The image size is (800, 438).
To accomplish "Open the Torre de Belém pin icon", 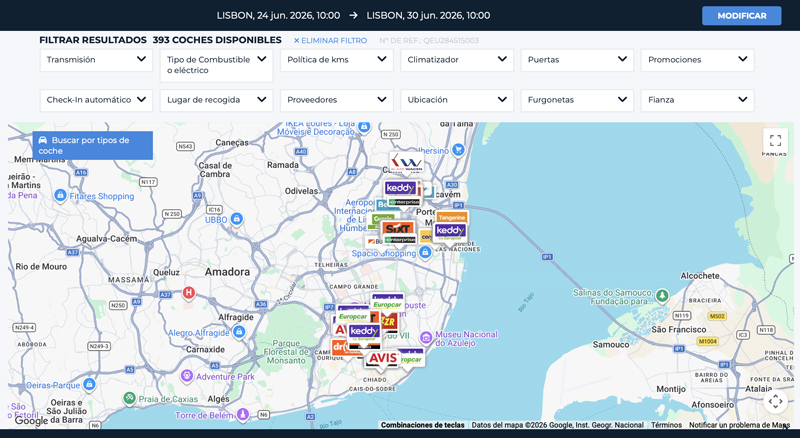I will pyautogui.click(x=243, y=414).
